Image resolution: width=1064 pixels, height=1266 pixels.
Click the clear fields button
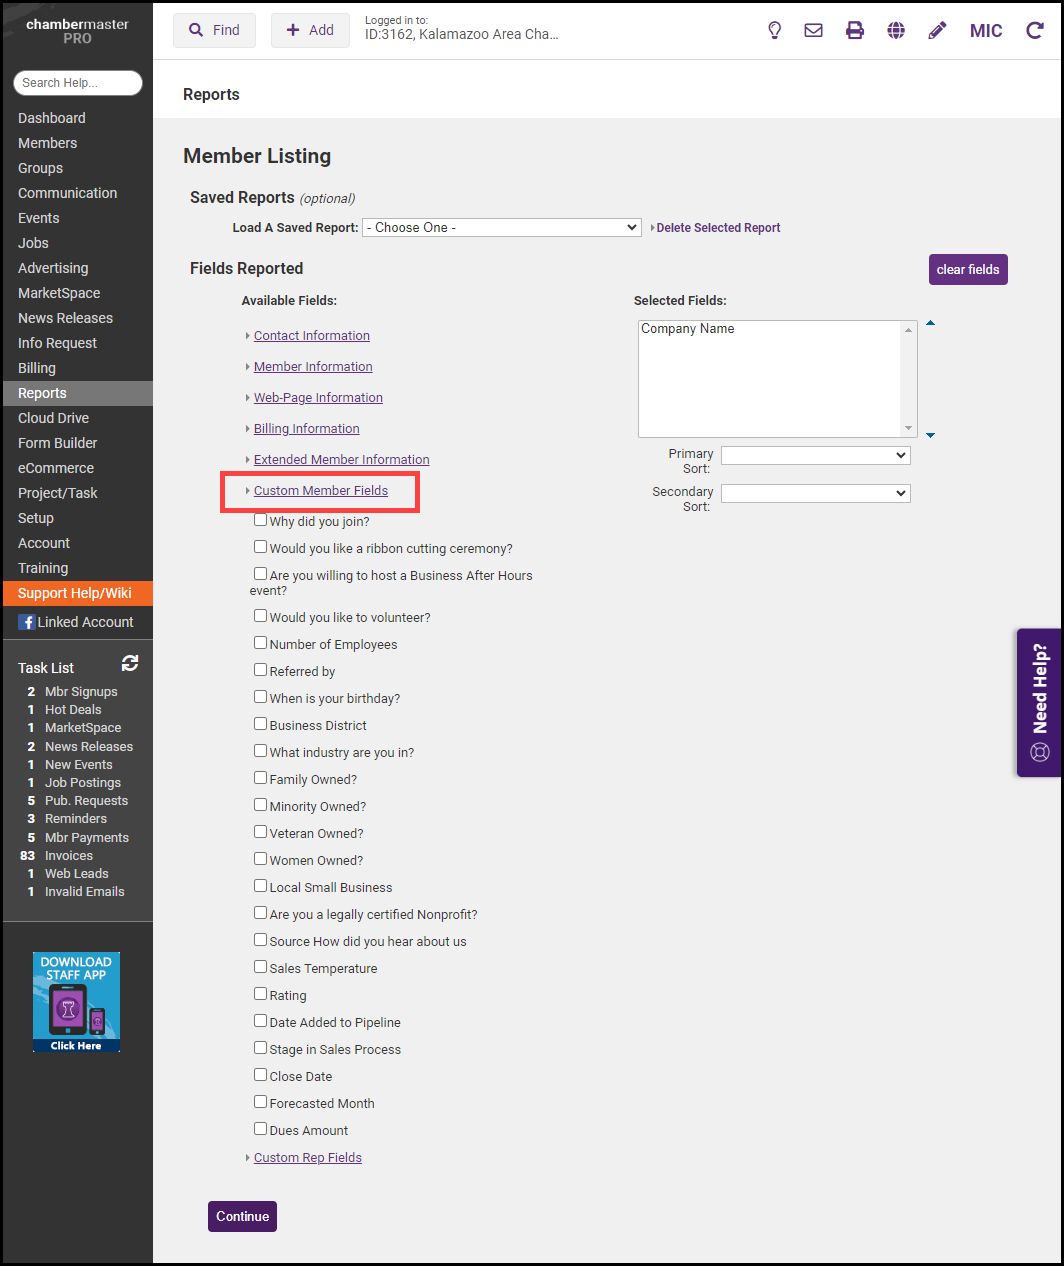(968, 269)
